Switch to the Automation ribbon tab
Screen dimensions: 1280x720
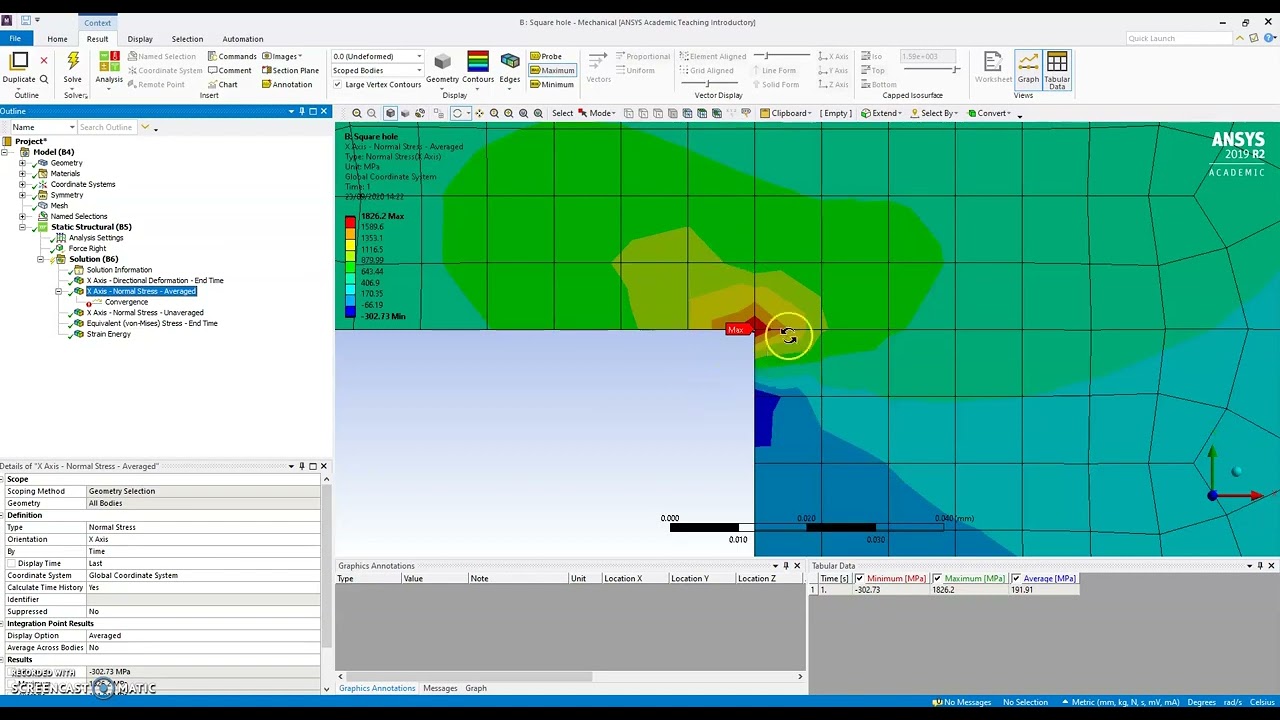pyautogui.click(x=243, y=39)
